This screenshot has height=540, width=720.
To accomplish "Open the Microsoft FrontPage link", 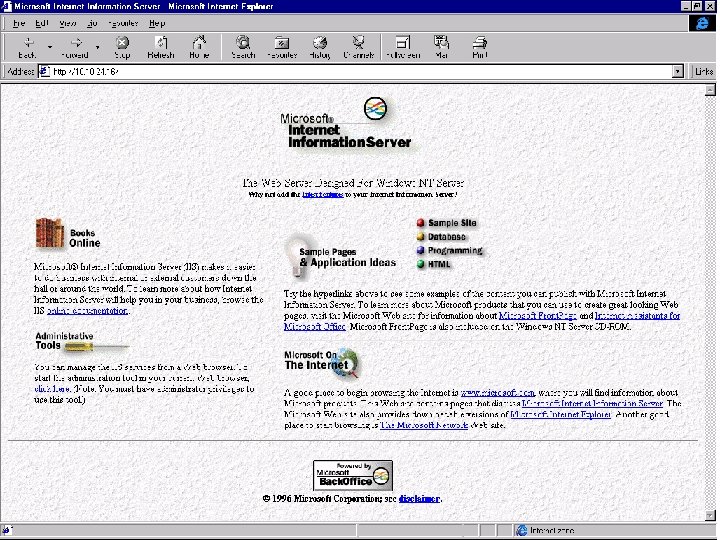I will (538, 316).
